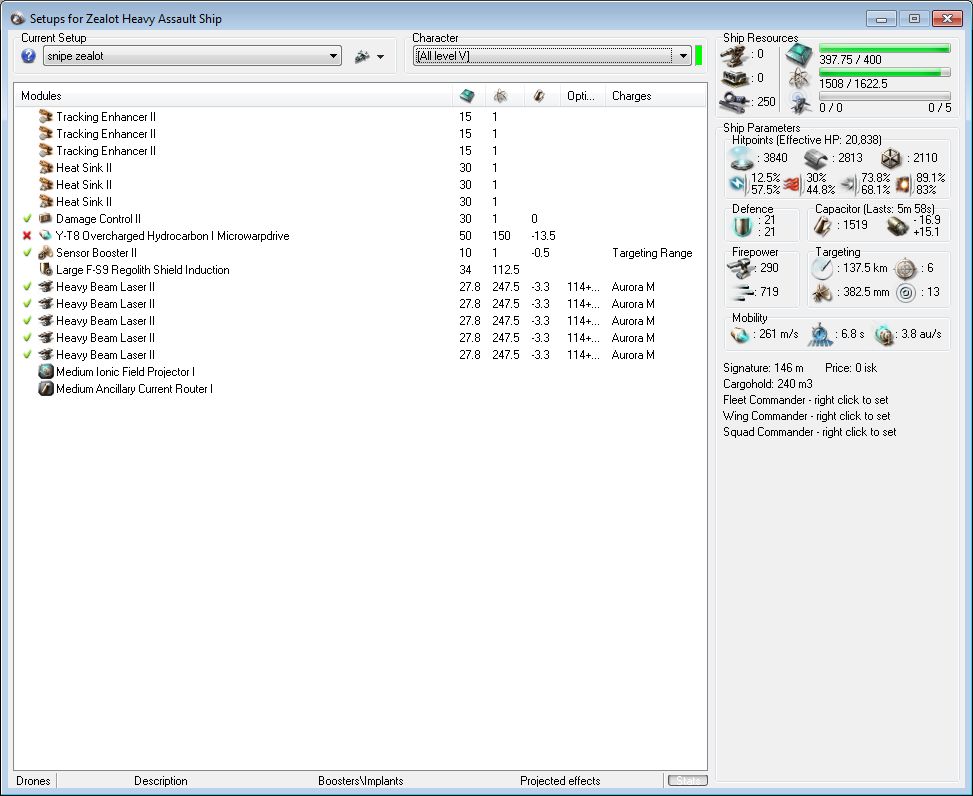Click the turret hardpoints icon in Ship Resources
973x796 pixels.
tap(734, 55)
